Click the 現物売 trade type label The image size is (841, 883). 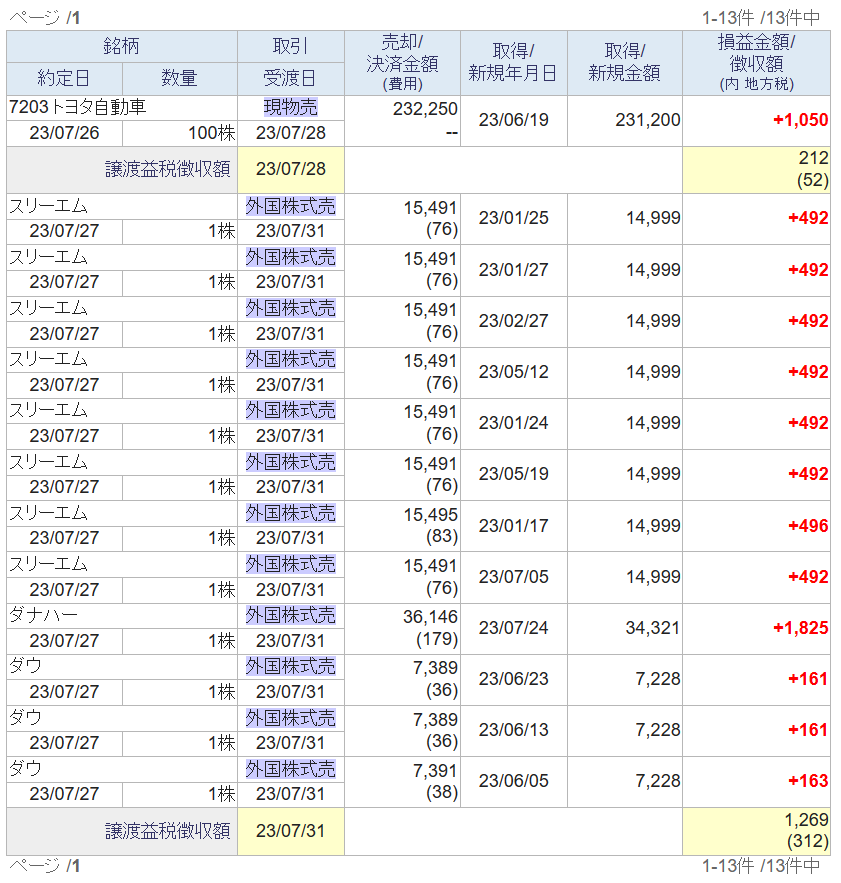pos(291,107)
